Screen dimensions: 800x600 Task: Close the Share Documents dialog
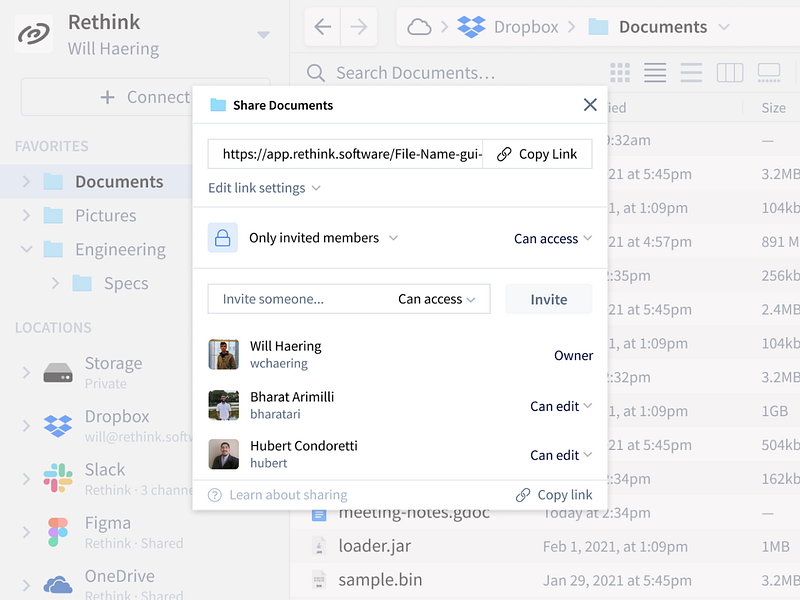click(590, 105)
